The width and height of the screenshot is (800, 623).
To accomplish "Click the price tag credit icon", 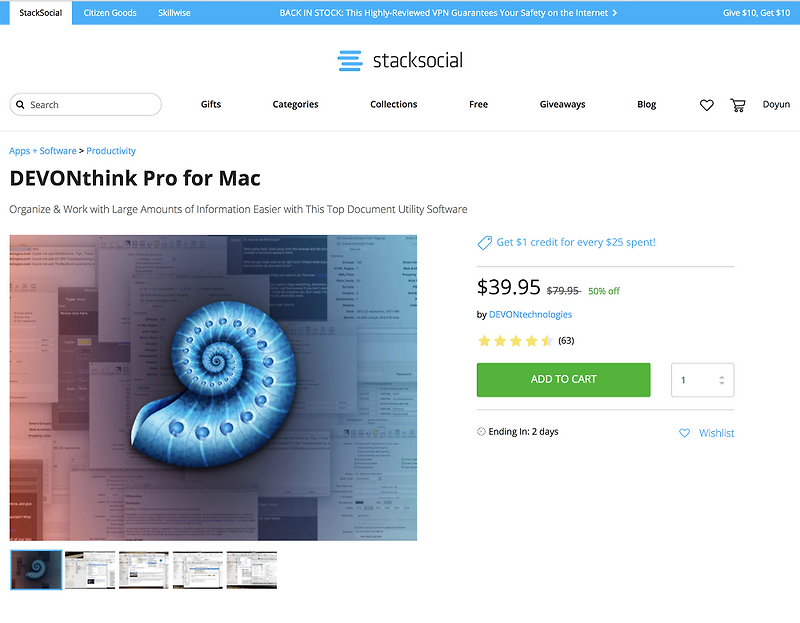I will click(x=484, y=243).
